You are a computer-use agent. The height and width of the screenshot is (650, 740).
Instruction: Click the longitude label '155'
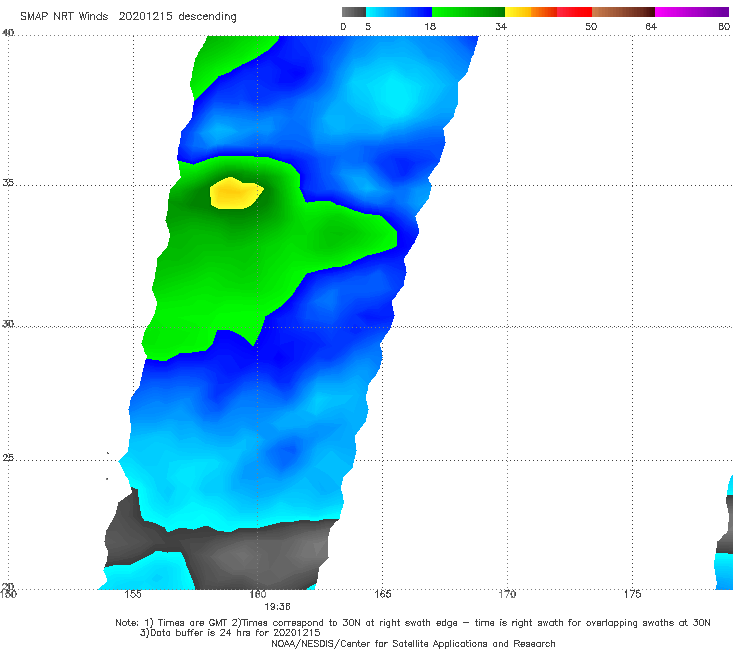click(133, 594)
